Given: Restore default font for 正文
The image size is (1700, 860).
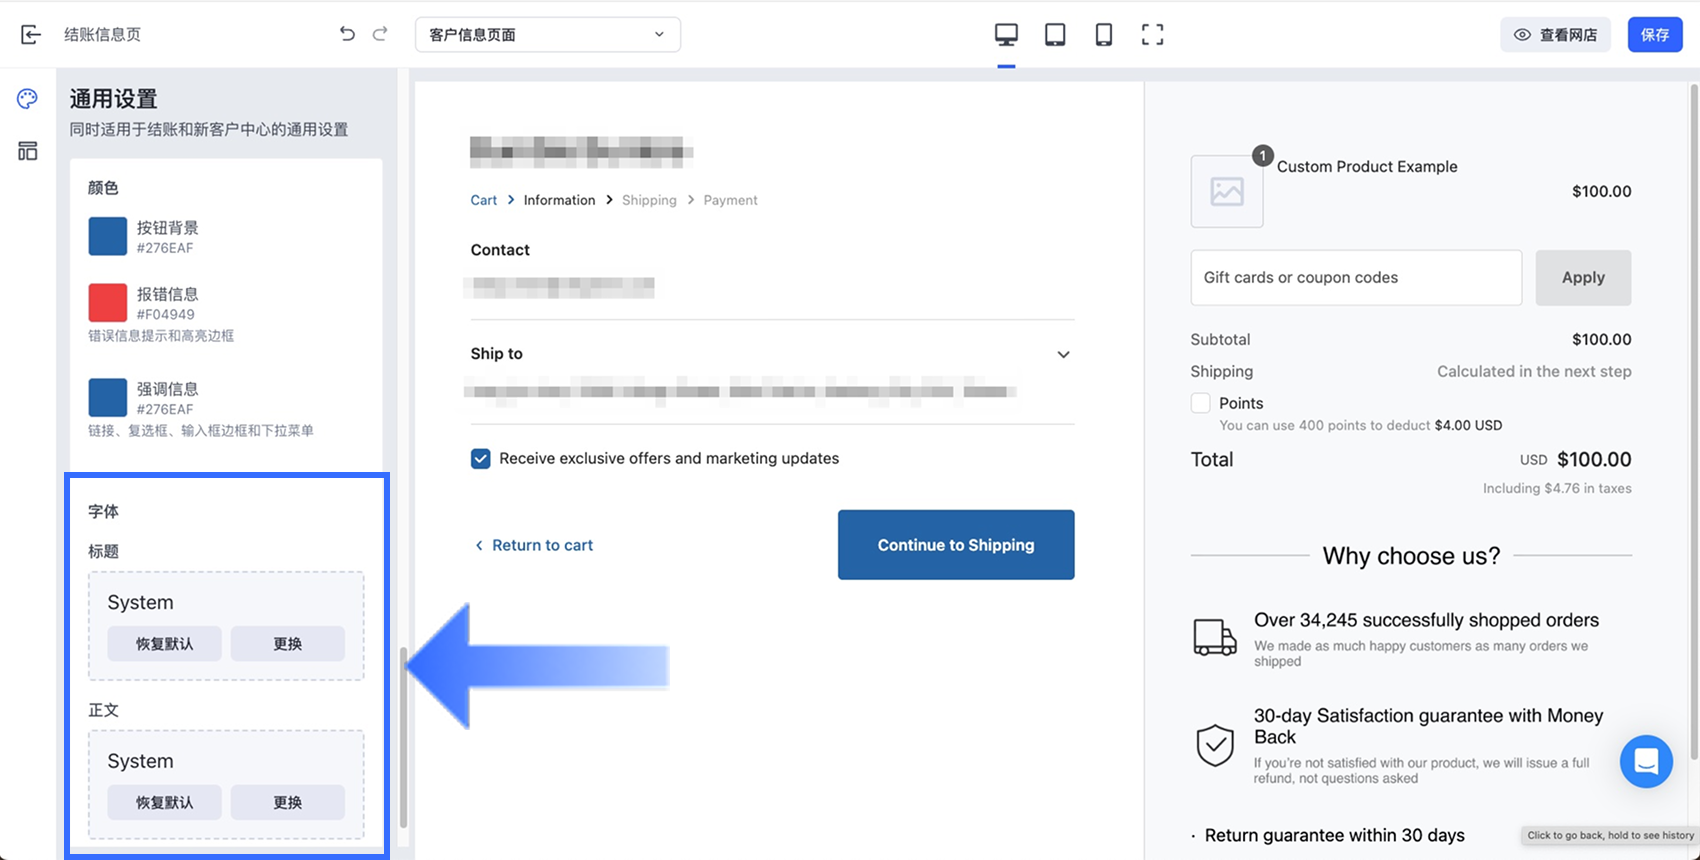Looking at the screenshot, I should (165, 802).
